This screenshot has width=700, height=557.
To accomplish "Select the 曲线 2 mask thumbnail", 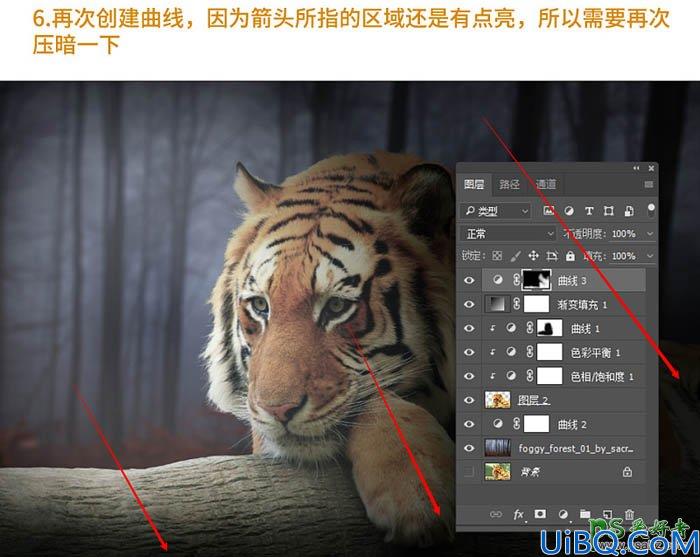I will 536,424.
